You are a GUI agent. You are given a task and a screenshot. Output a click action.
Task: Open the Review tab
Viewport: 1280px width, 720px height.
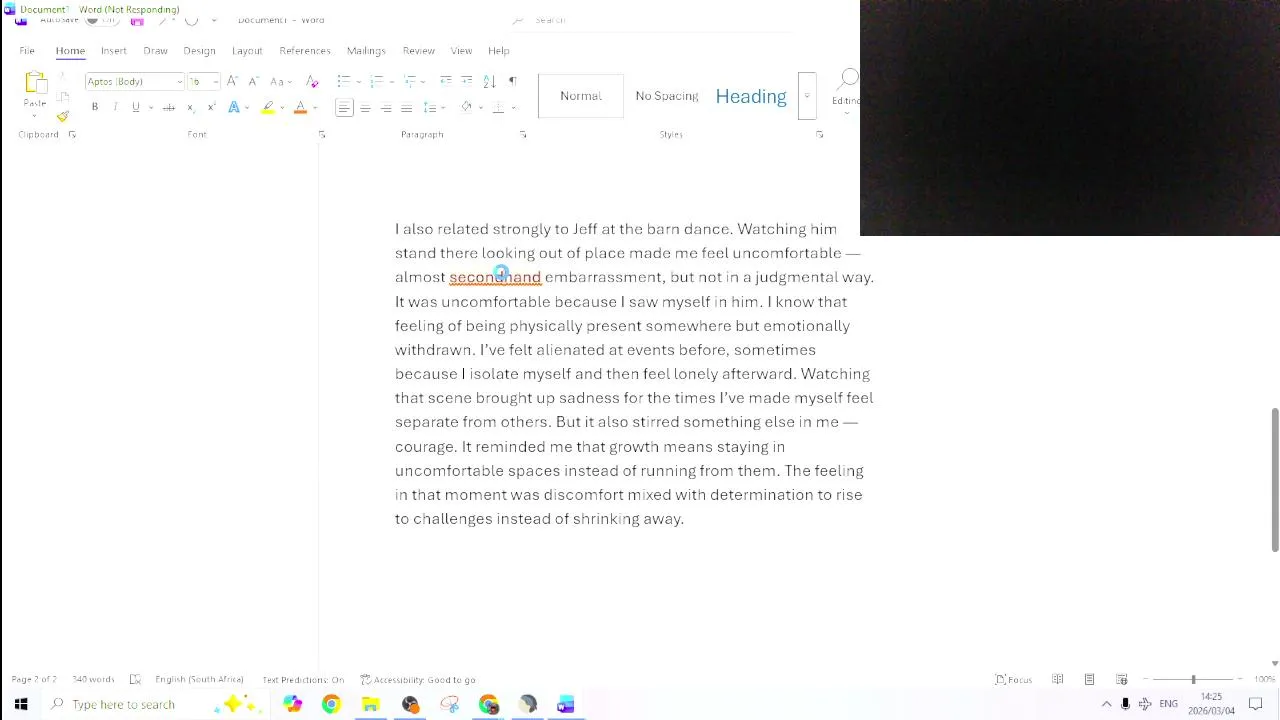tap(419, 50)
